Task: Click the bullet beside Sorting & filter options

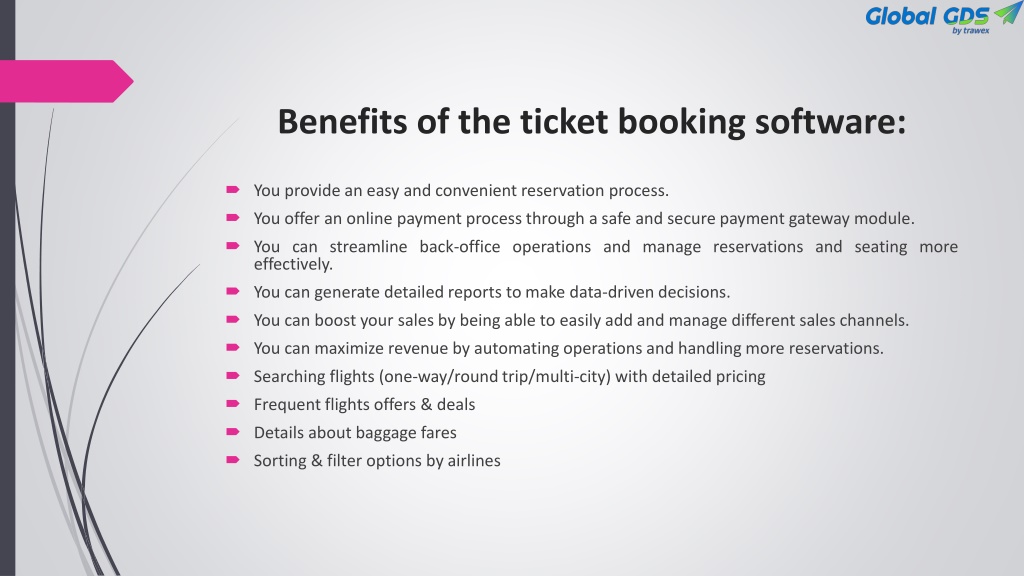Action: 233,460
